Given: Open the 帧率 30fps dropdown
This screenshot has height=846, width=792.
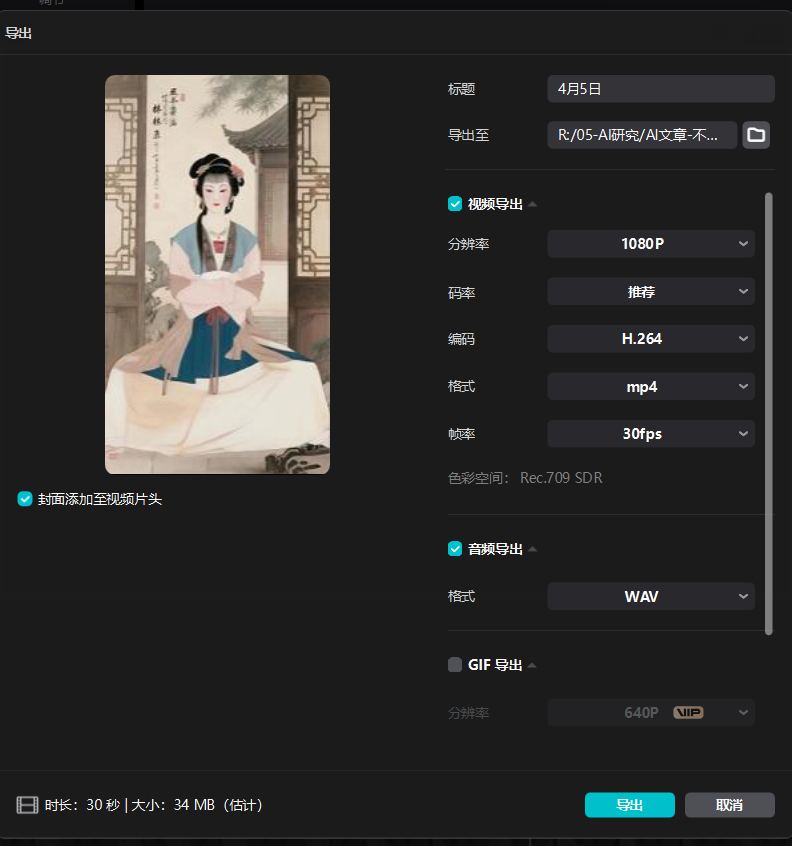Looking at the screenshot, I should [x=651, y=434].
